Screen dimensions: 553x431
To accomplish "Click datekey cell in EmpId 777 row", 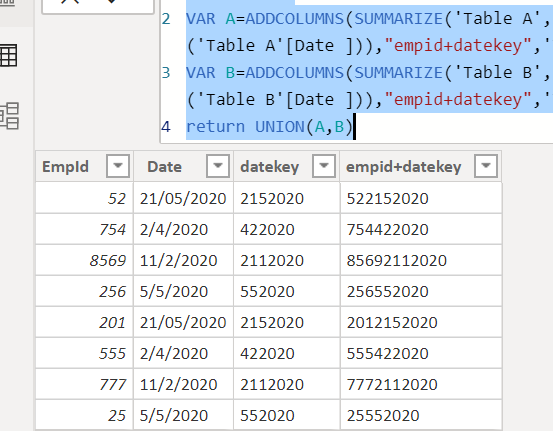I will [x=286, y=384].
